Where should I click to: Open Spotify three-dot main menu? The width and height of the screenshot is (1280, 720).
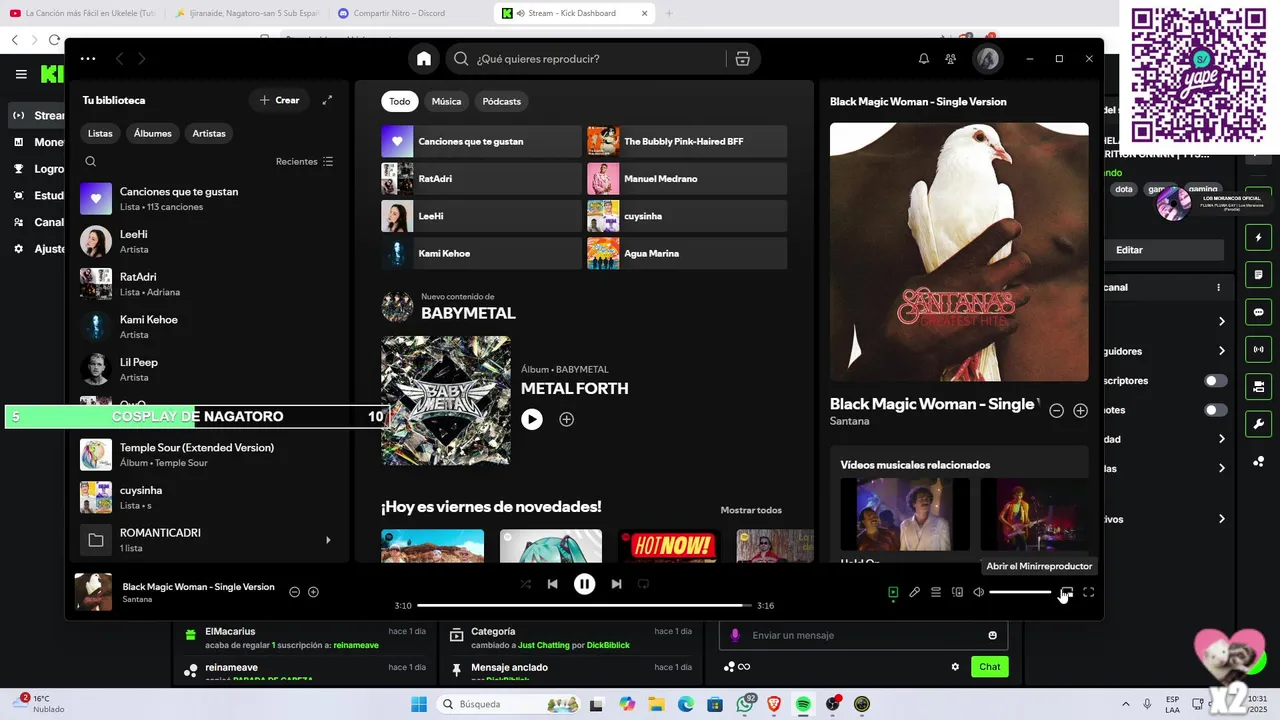click(88, 59)
